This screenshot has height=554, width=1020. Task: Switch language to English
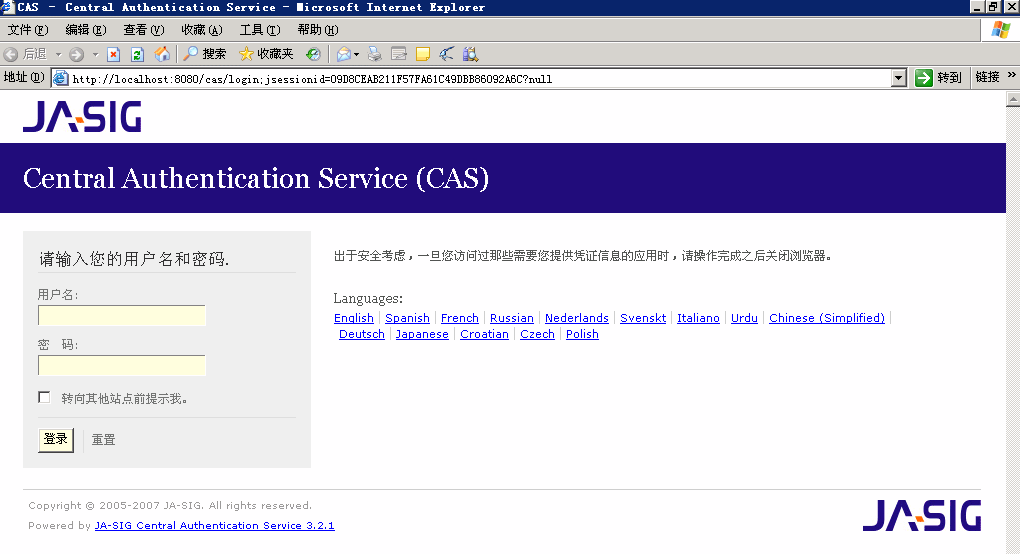tap(354, 318)
